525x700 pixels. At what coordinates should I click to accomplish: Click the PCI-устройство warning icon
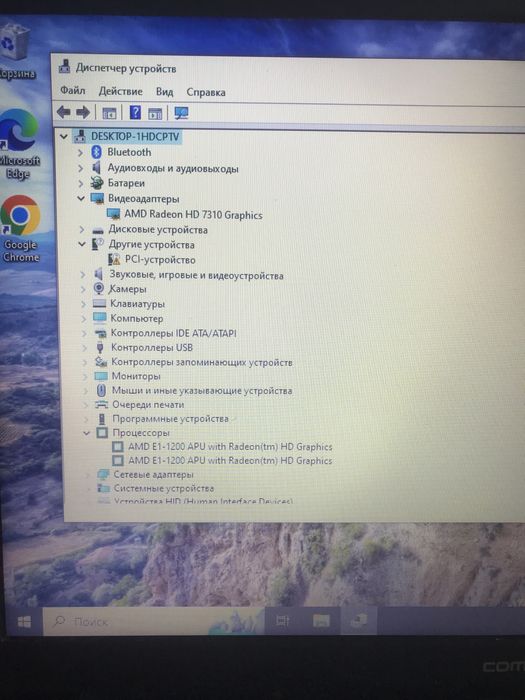tap(114, 259)
